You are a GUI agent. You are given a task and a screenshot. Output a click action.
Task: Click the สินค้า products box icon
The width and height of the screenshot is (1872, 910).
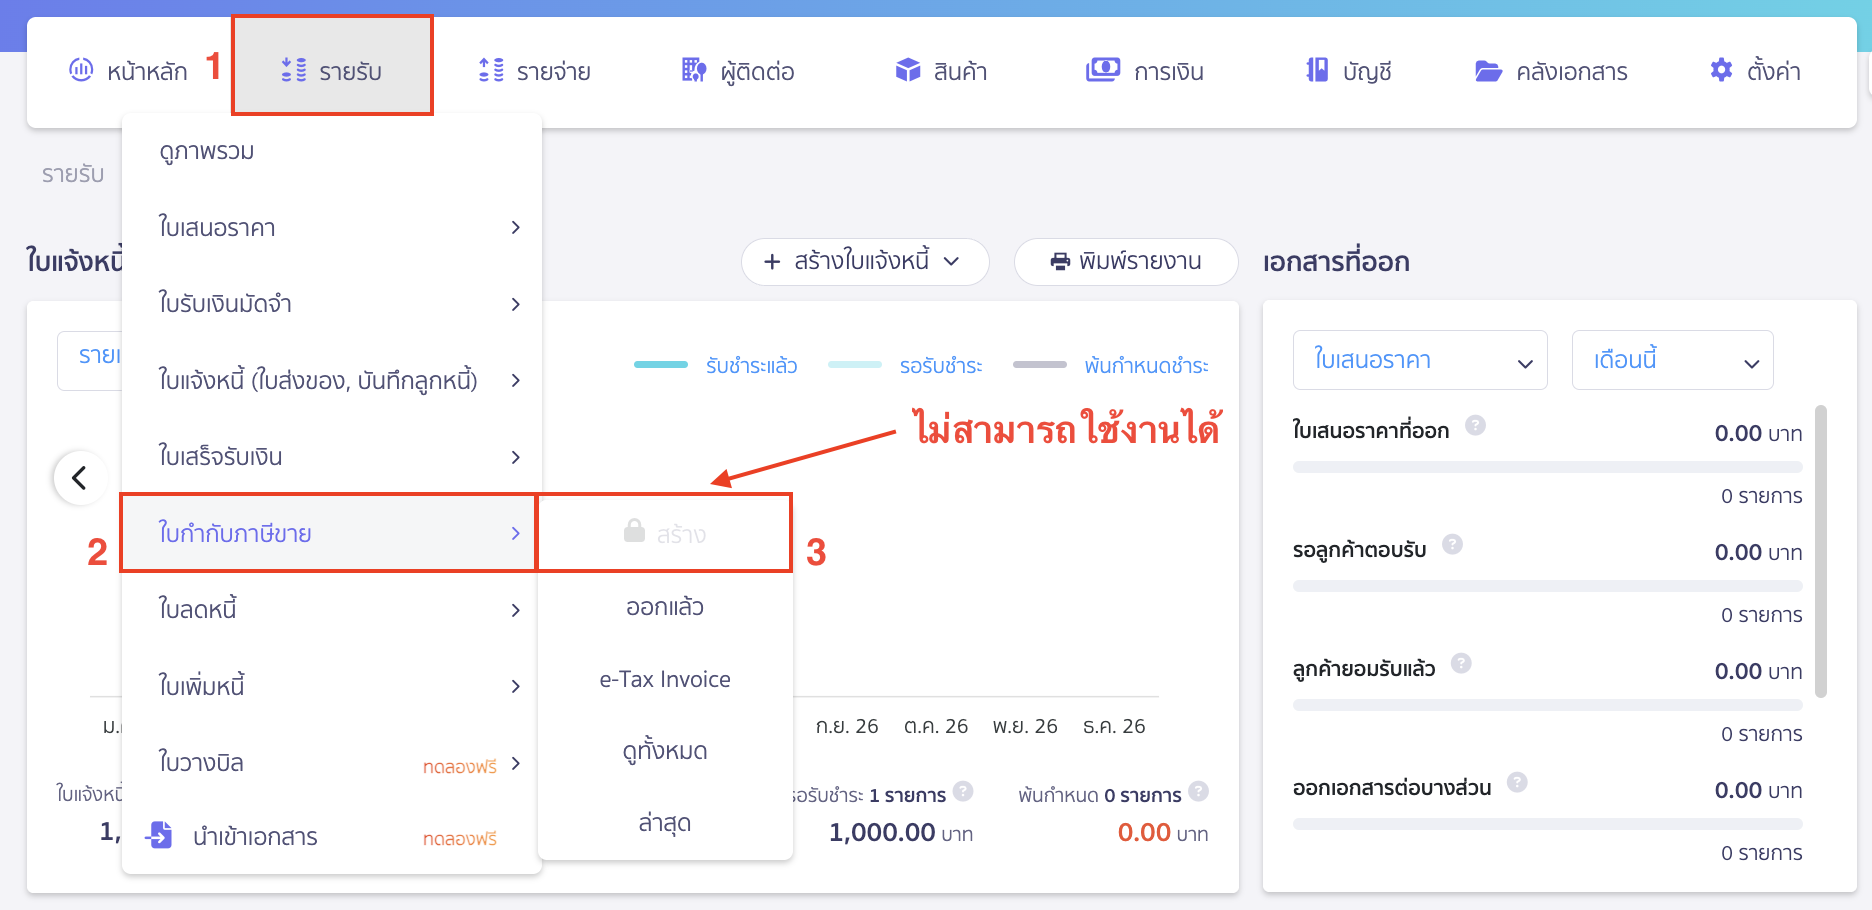pos(908,70)
